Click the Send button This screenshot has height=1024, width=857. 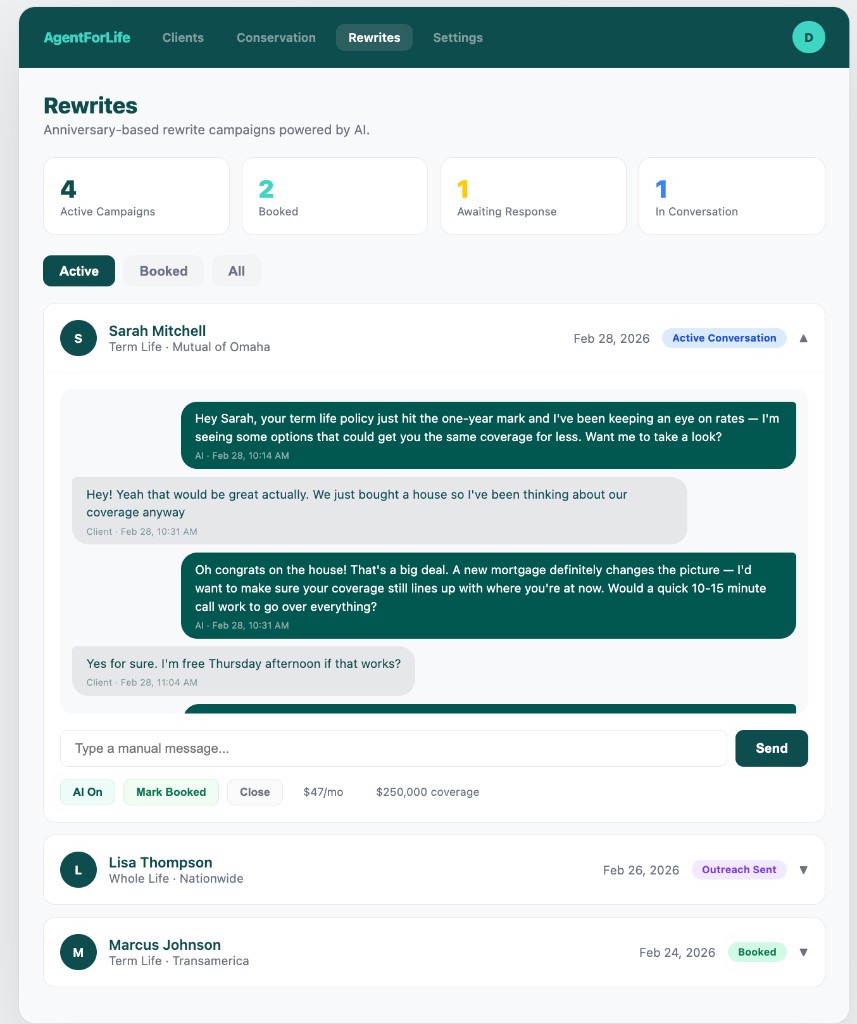[x=771, y=748]
